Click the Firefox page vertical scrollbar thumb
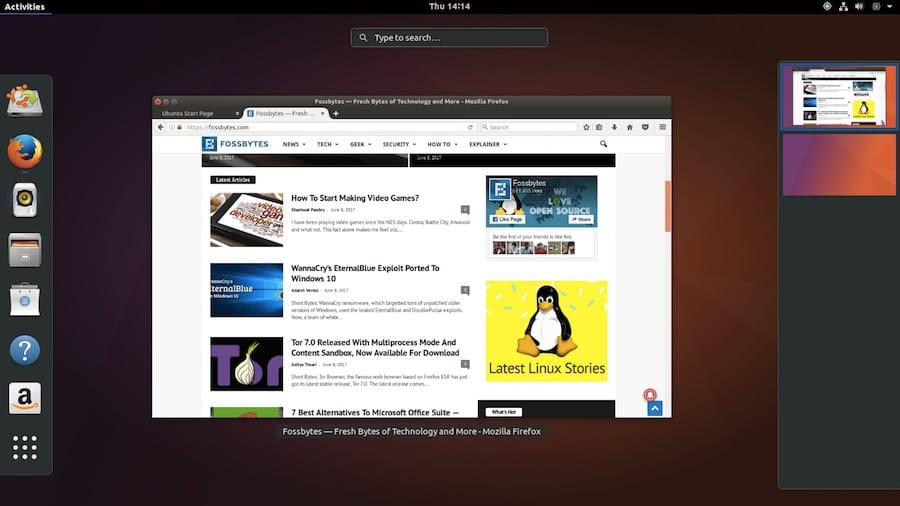Viewport: 900px width, 506px height. click(668, 206)
